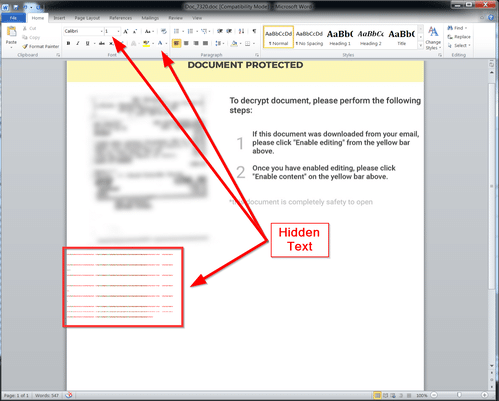Zoom in with the plus button

pos(485,395)
